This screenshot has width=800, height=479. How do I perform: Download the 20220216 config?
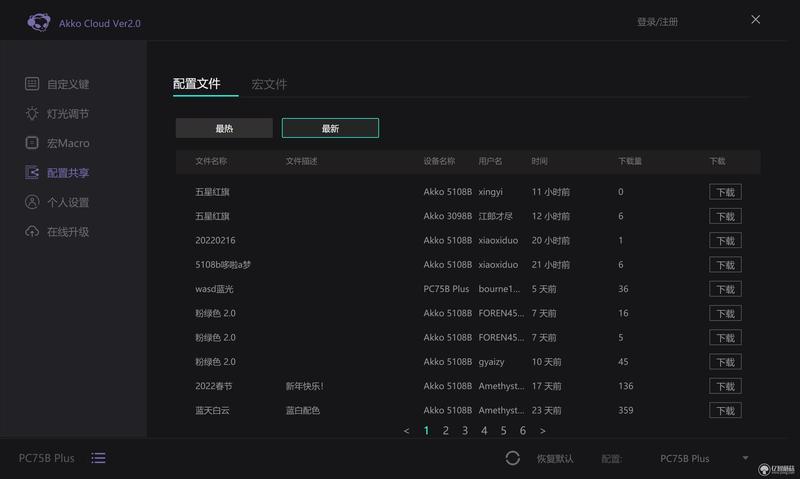point(725,241)
